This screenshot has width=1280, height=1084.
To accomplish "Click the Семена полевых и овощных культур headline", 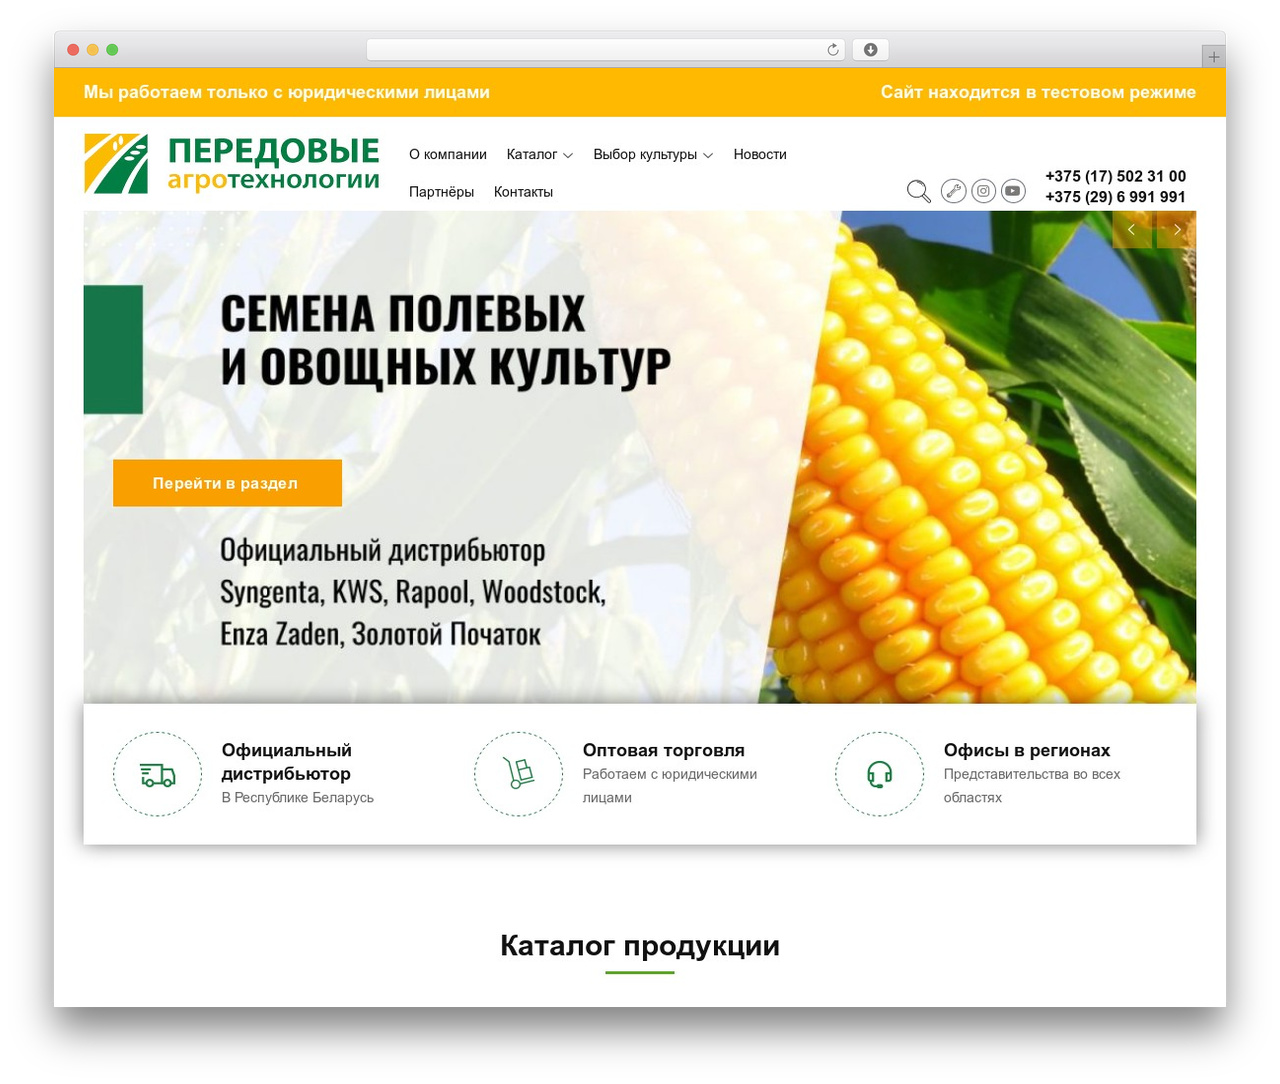I will click(445, 340).
